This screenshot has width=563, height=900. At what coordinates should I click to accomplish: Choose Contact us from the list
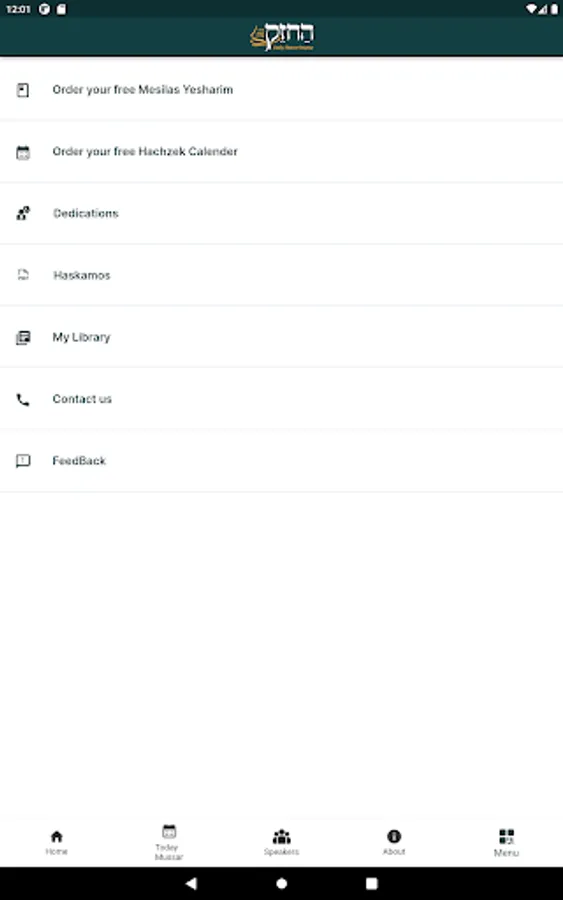click(x=281, y=399)
